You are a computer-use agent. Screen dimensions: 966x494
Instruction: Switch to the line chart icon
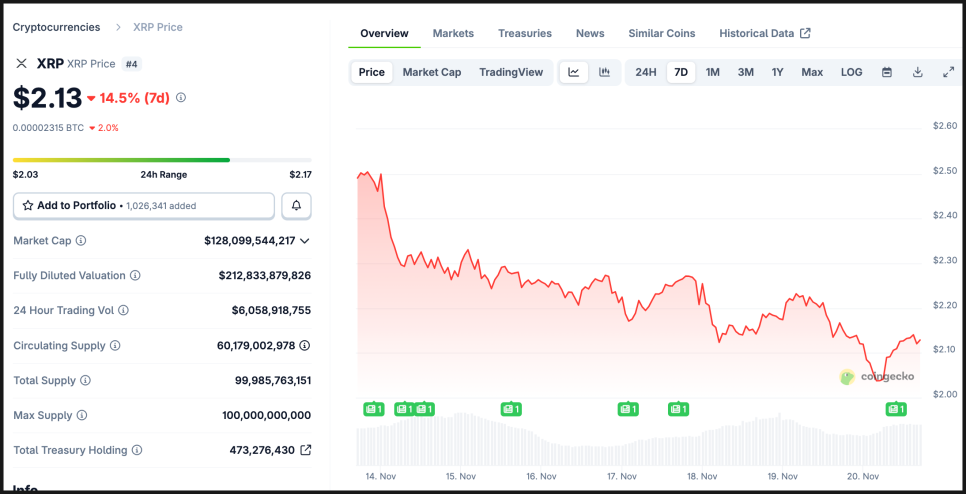574,72
